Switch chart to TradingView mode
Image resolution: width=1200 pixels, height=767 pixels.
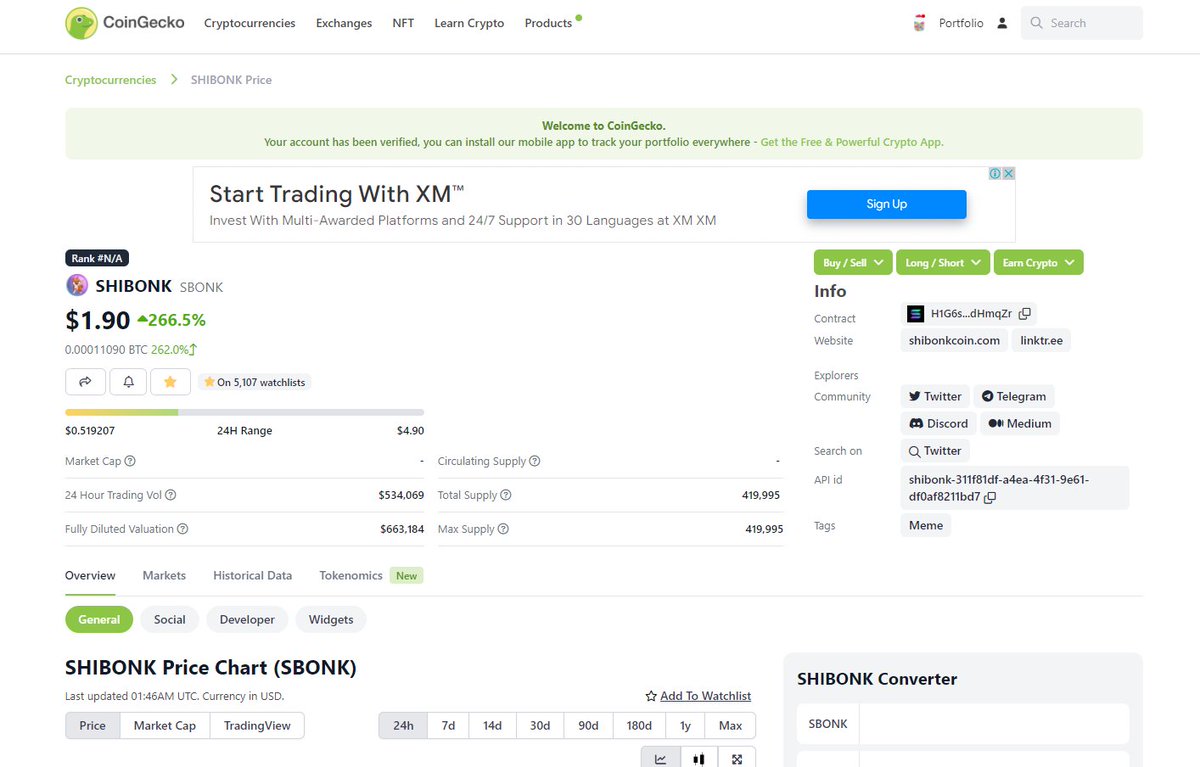pos(257,726)
